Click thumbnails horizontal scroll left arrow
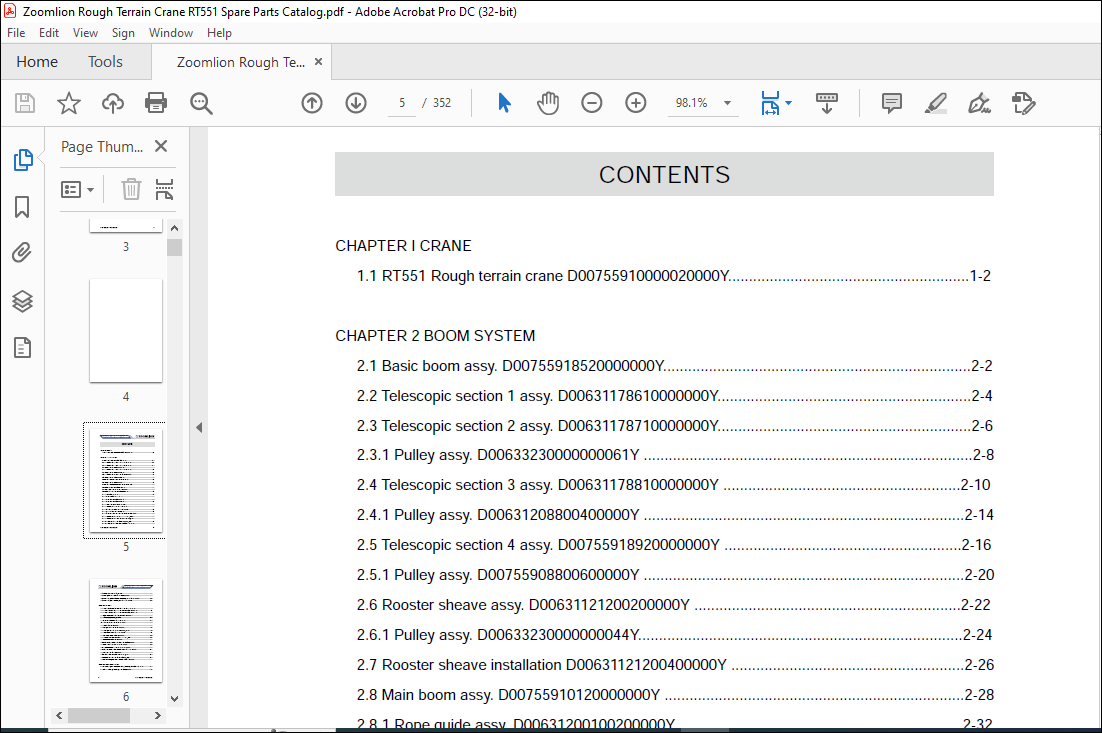Viewport: 1102px width, 733px height. click(60, 715)
